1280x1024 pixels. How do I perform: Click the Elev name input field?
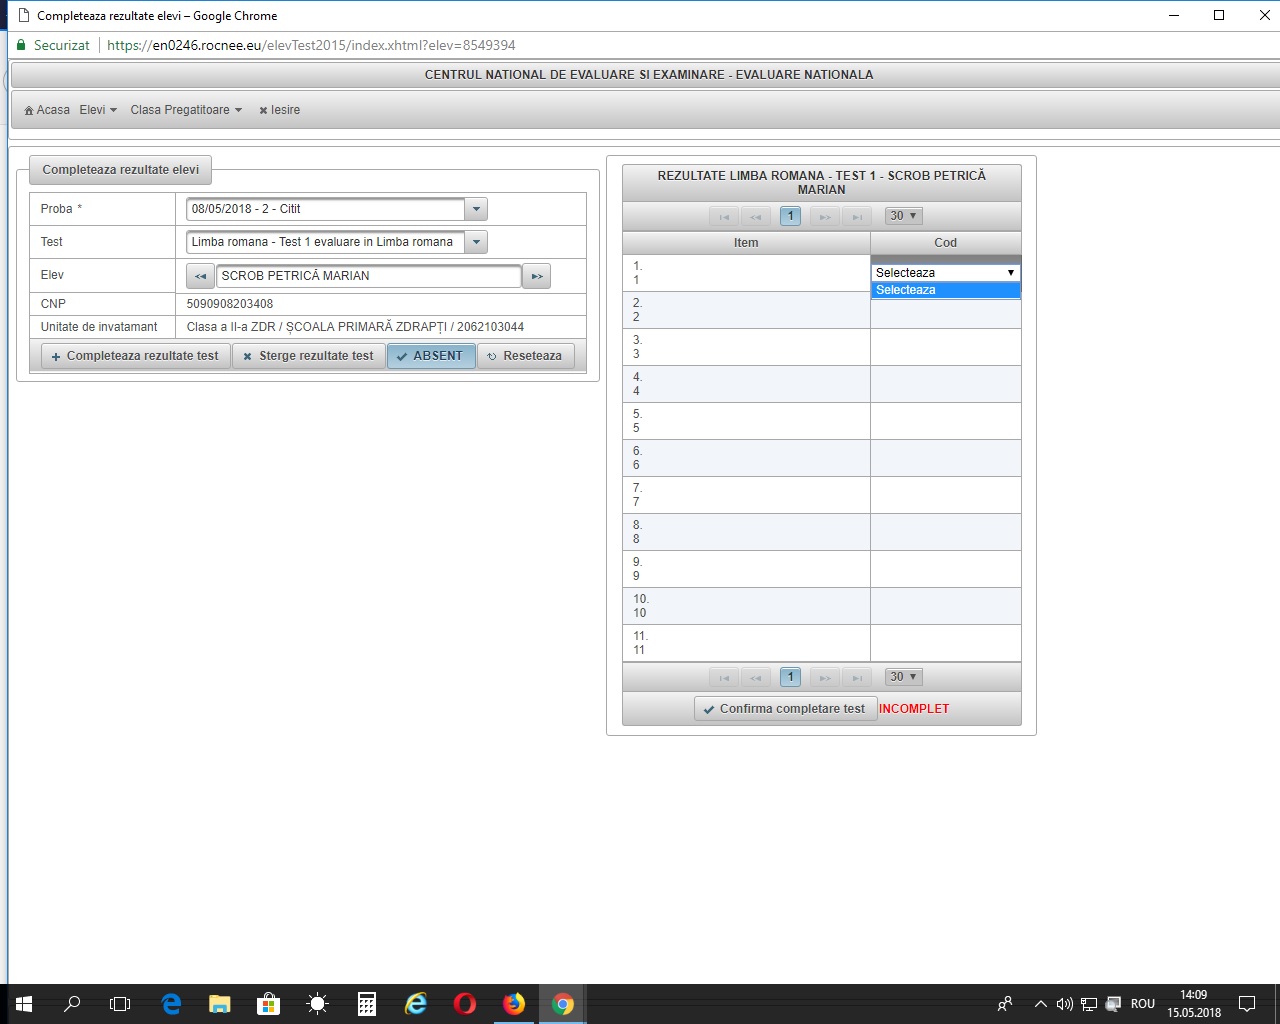[368, 276]
